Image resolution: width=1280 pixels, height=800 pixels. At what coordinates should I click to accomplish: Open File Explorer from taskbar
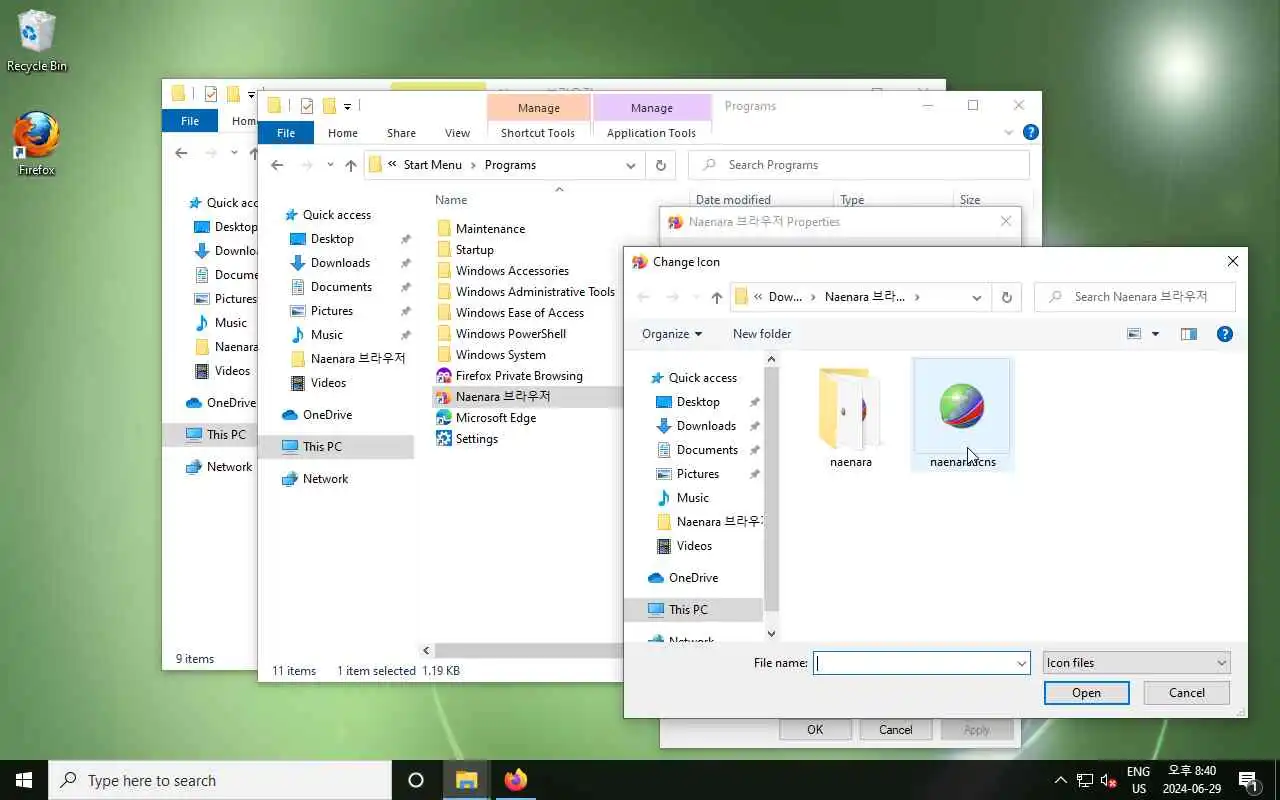coord(467,780)
